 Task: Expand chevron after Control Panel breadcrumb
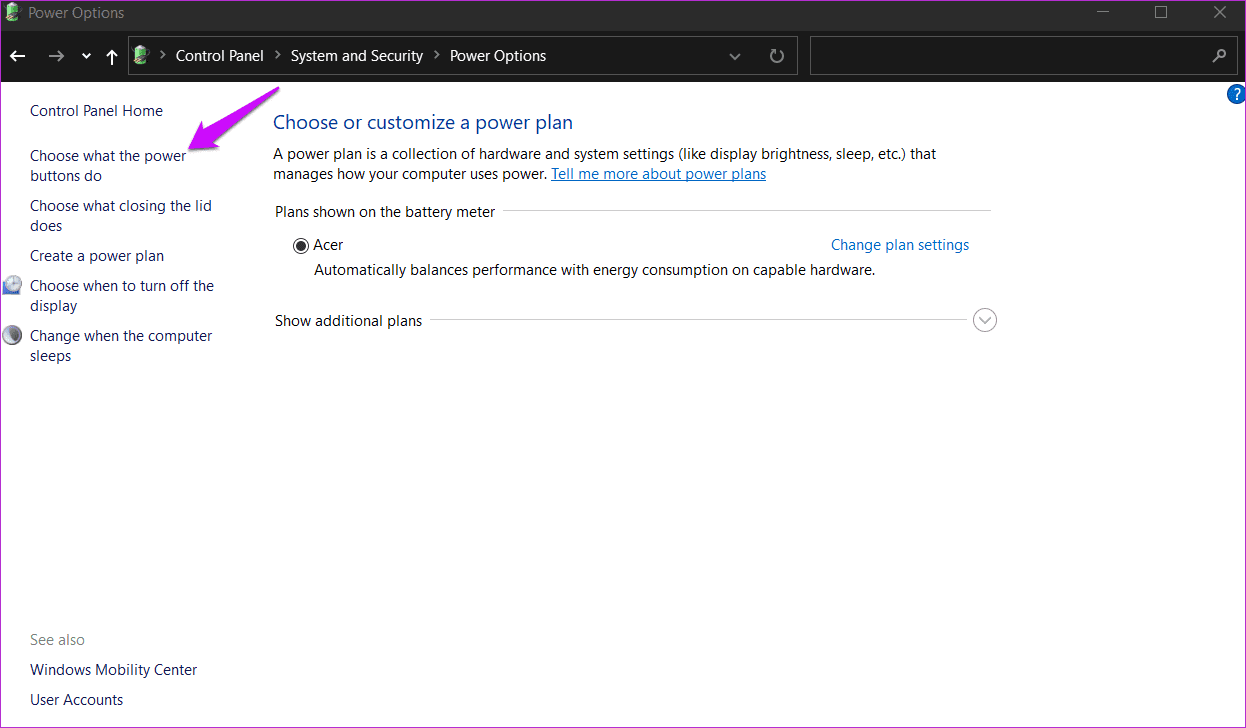tap(277, 56)
